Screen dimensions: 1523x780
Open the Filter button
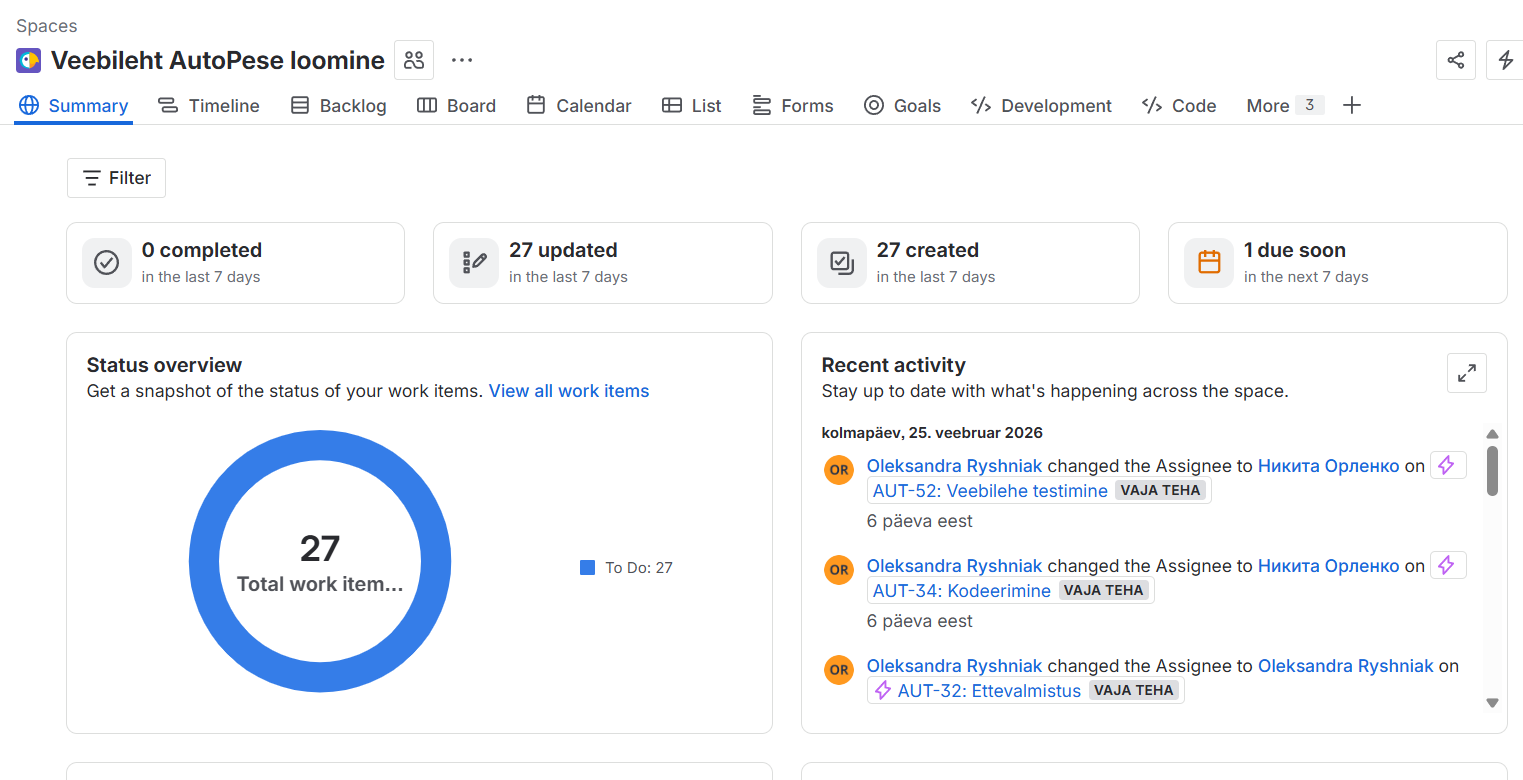116,178
